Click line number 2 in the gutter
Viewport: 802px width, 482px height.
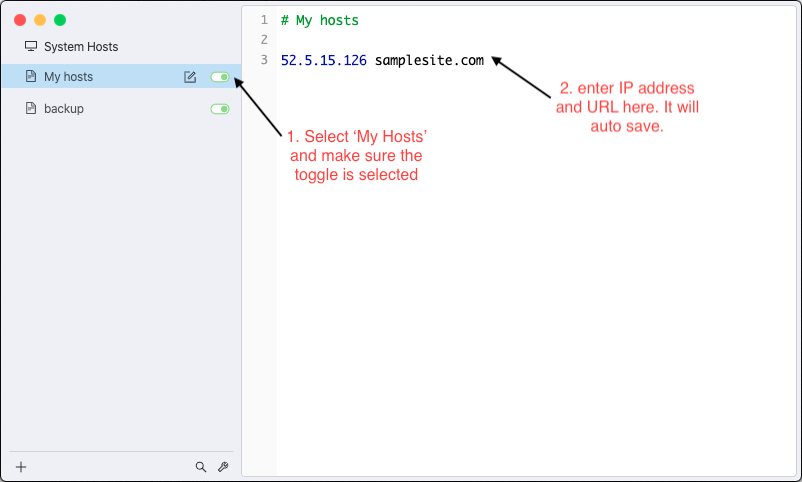coord(263,40)
